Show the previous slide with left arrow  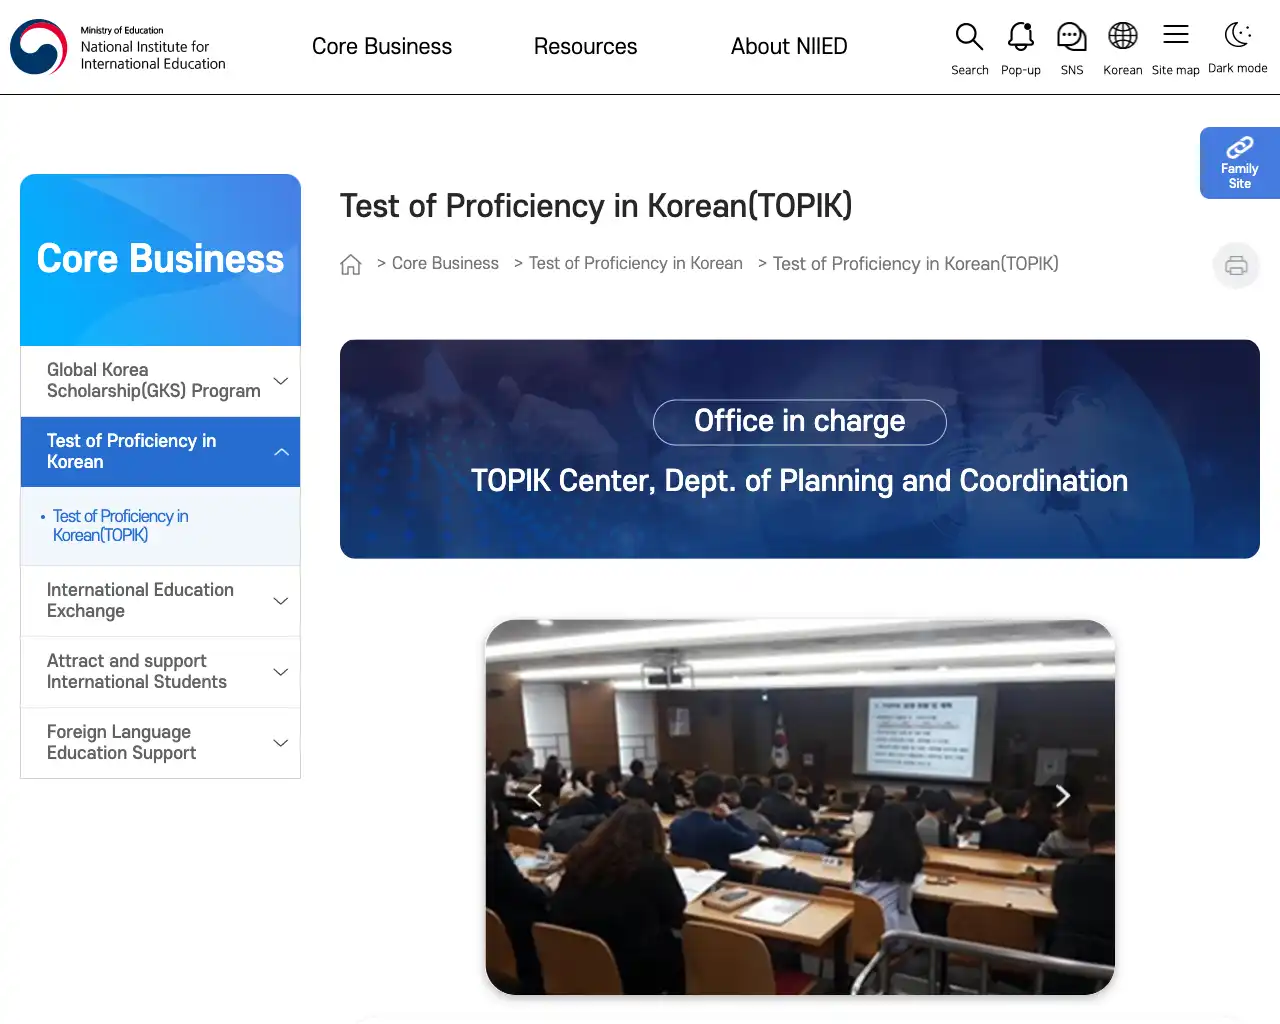(x=535, y=796)
